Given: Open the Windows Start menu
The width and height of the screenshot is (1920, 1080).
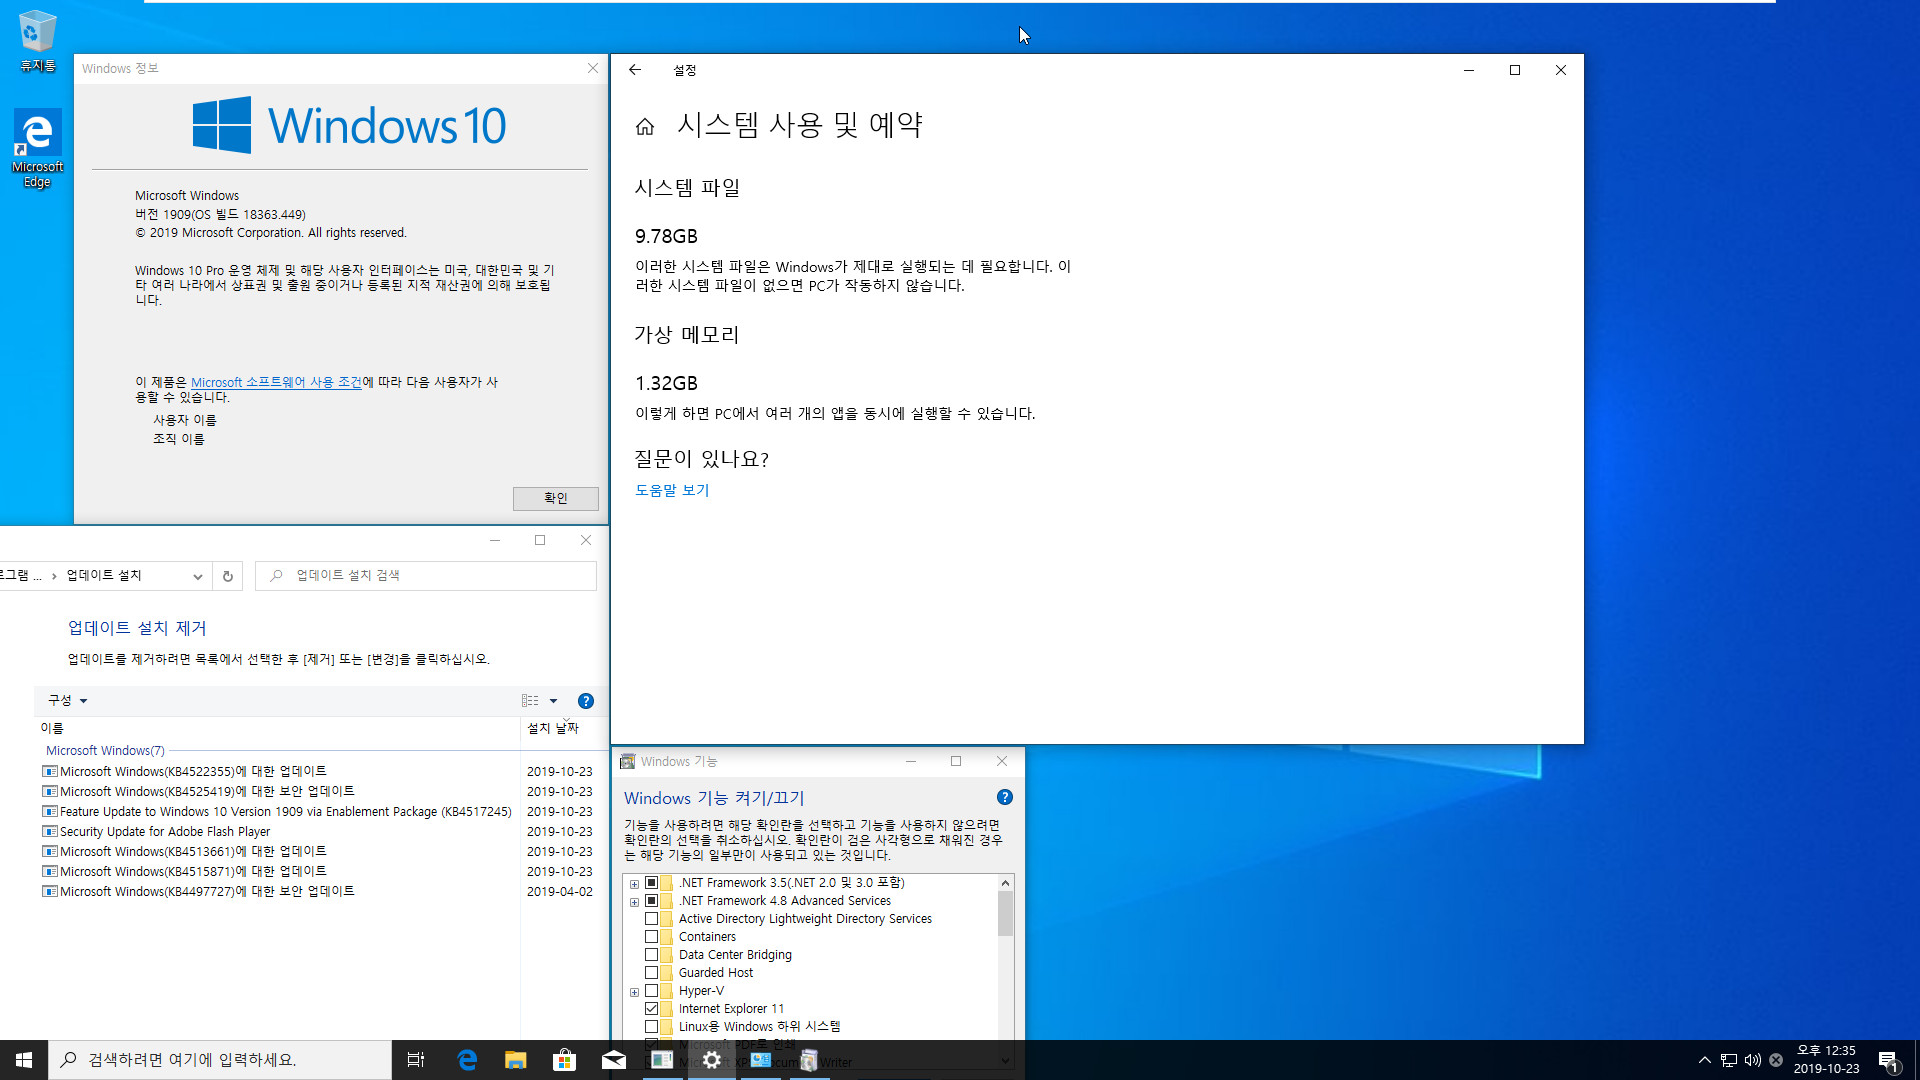Looking at the screenshot, I should click(x=24, y=1060).
